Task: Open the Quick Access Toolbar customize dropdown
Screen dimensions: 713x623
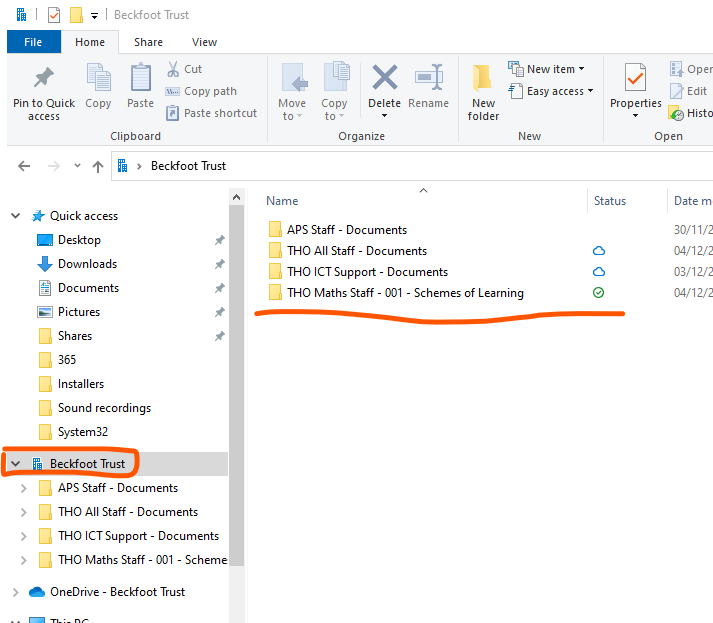Action: click(94, 16)
